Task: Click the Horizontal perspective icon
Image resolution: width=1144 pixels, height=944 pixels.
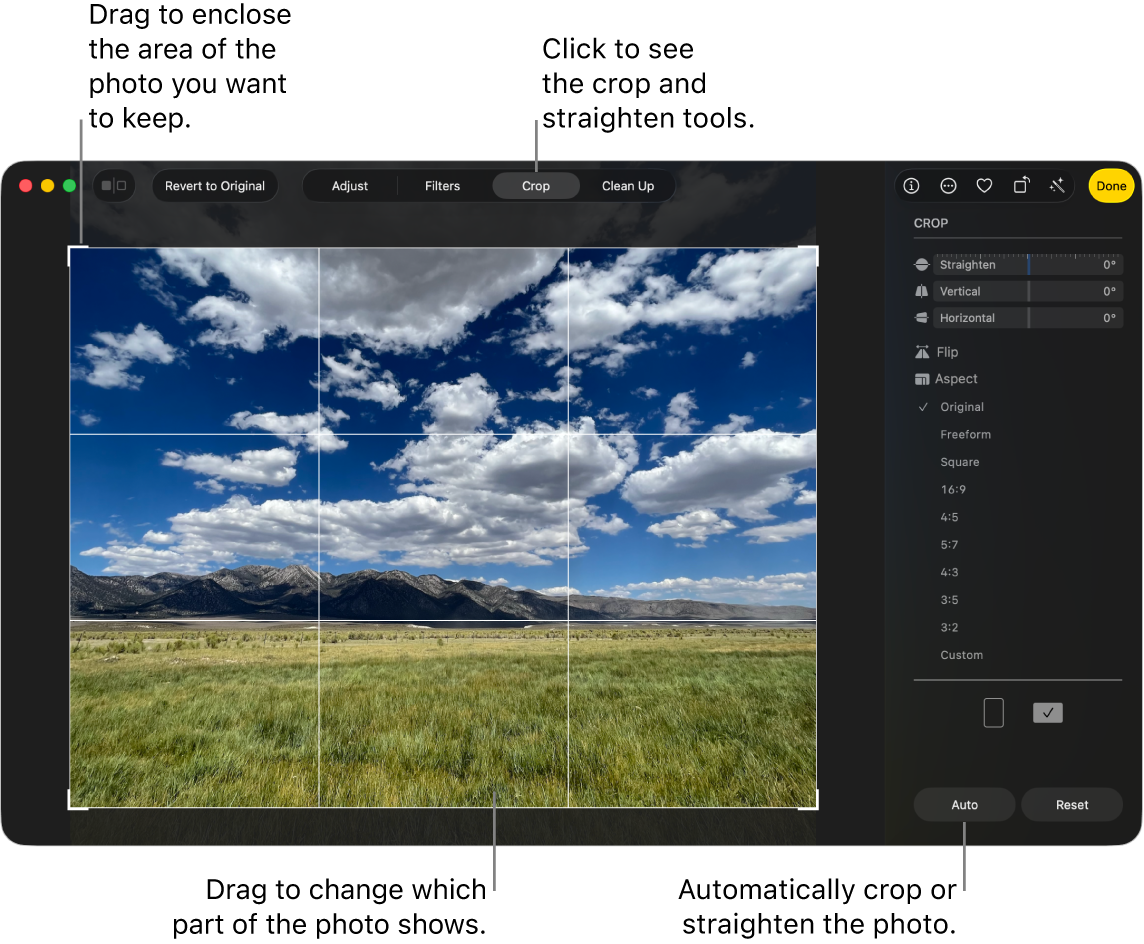Action: pyautogui.click(x=921, y=317)
